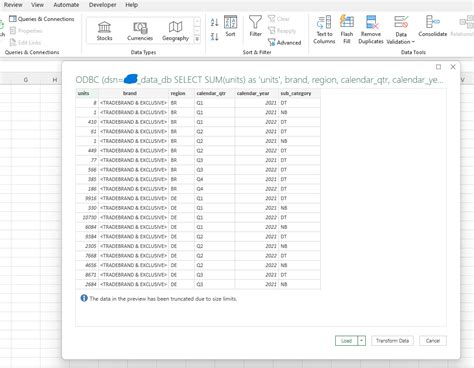Sort A to Z ascending
474x368 pixels.
pos(214,23)
